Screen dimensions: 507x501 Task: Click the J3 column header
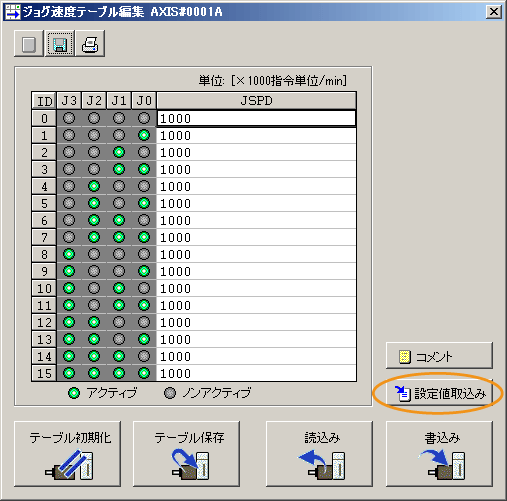click(69, 101)
